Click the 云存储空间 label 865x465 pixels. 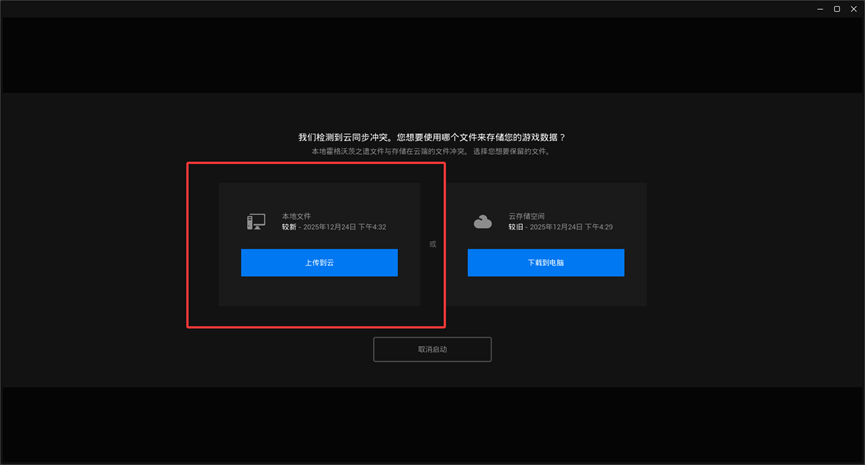[526, 216]
